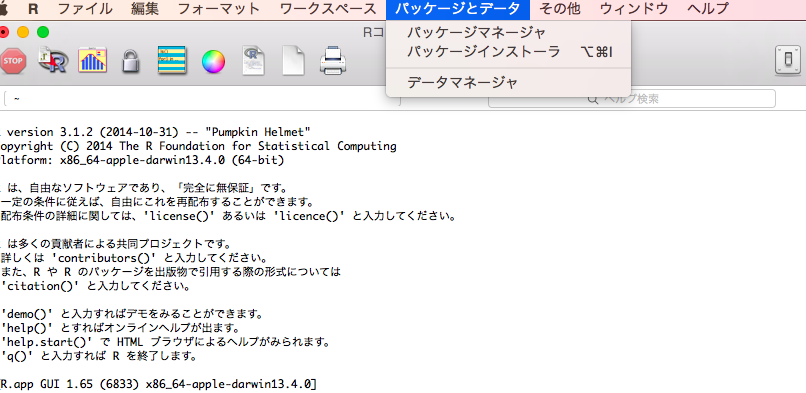Click the ヘルプ検索 search field
This screenshot has width=806, height=393.
(x=632, y=98)
